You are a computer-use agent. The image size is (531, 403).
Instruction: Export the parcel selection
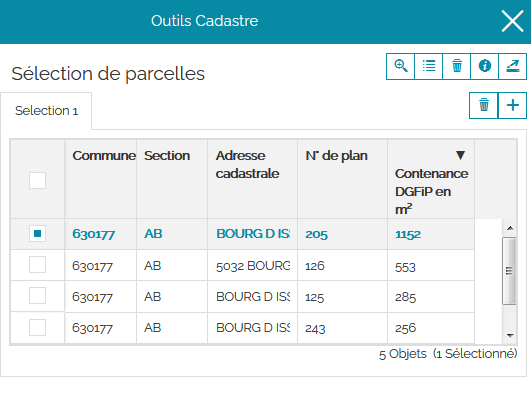coord(513,66)
